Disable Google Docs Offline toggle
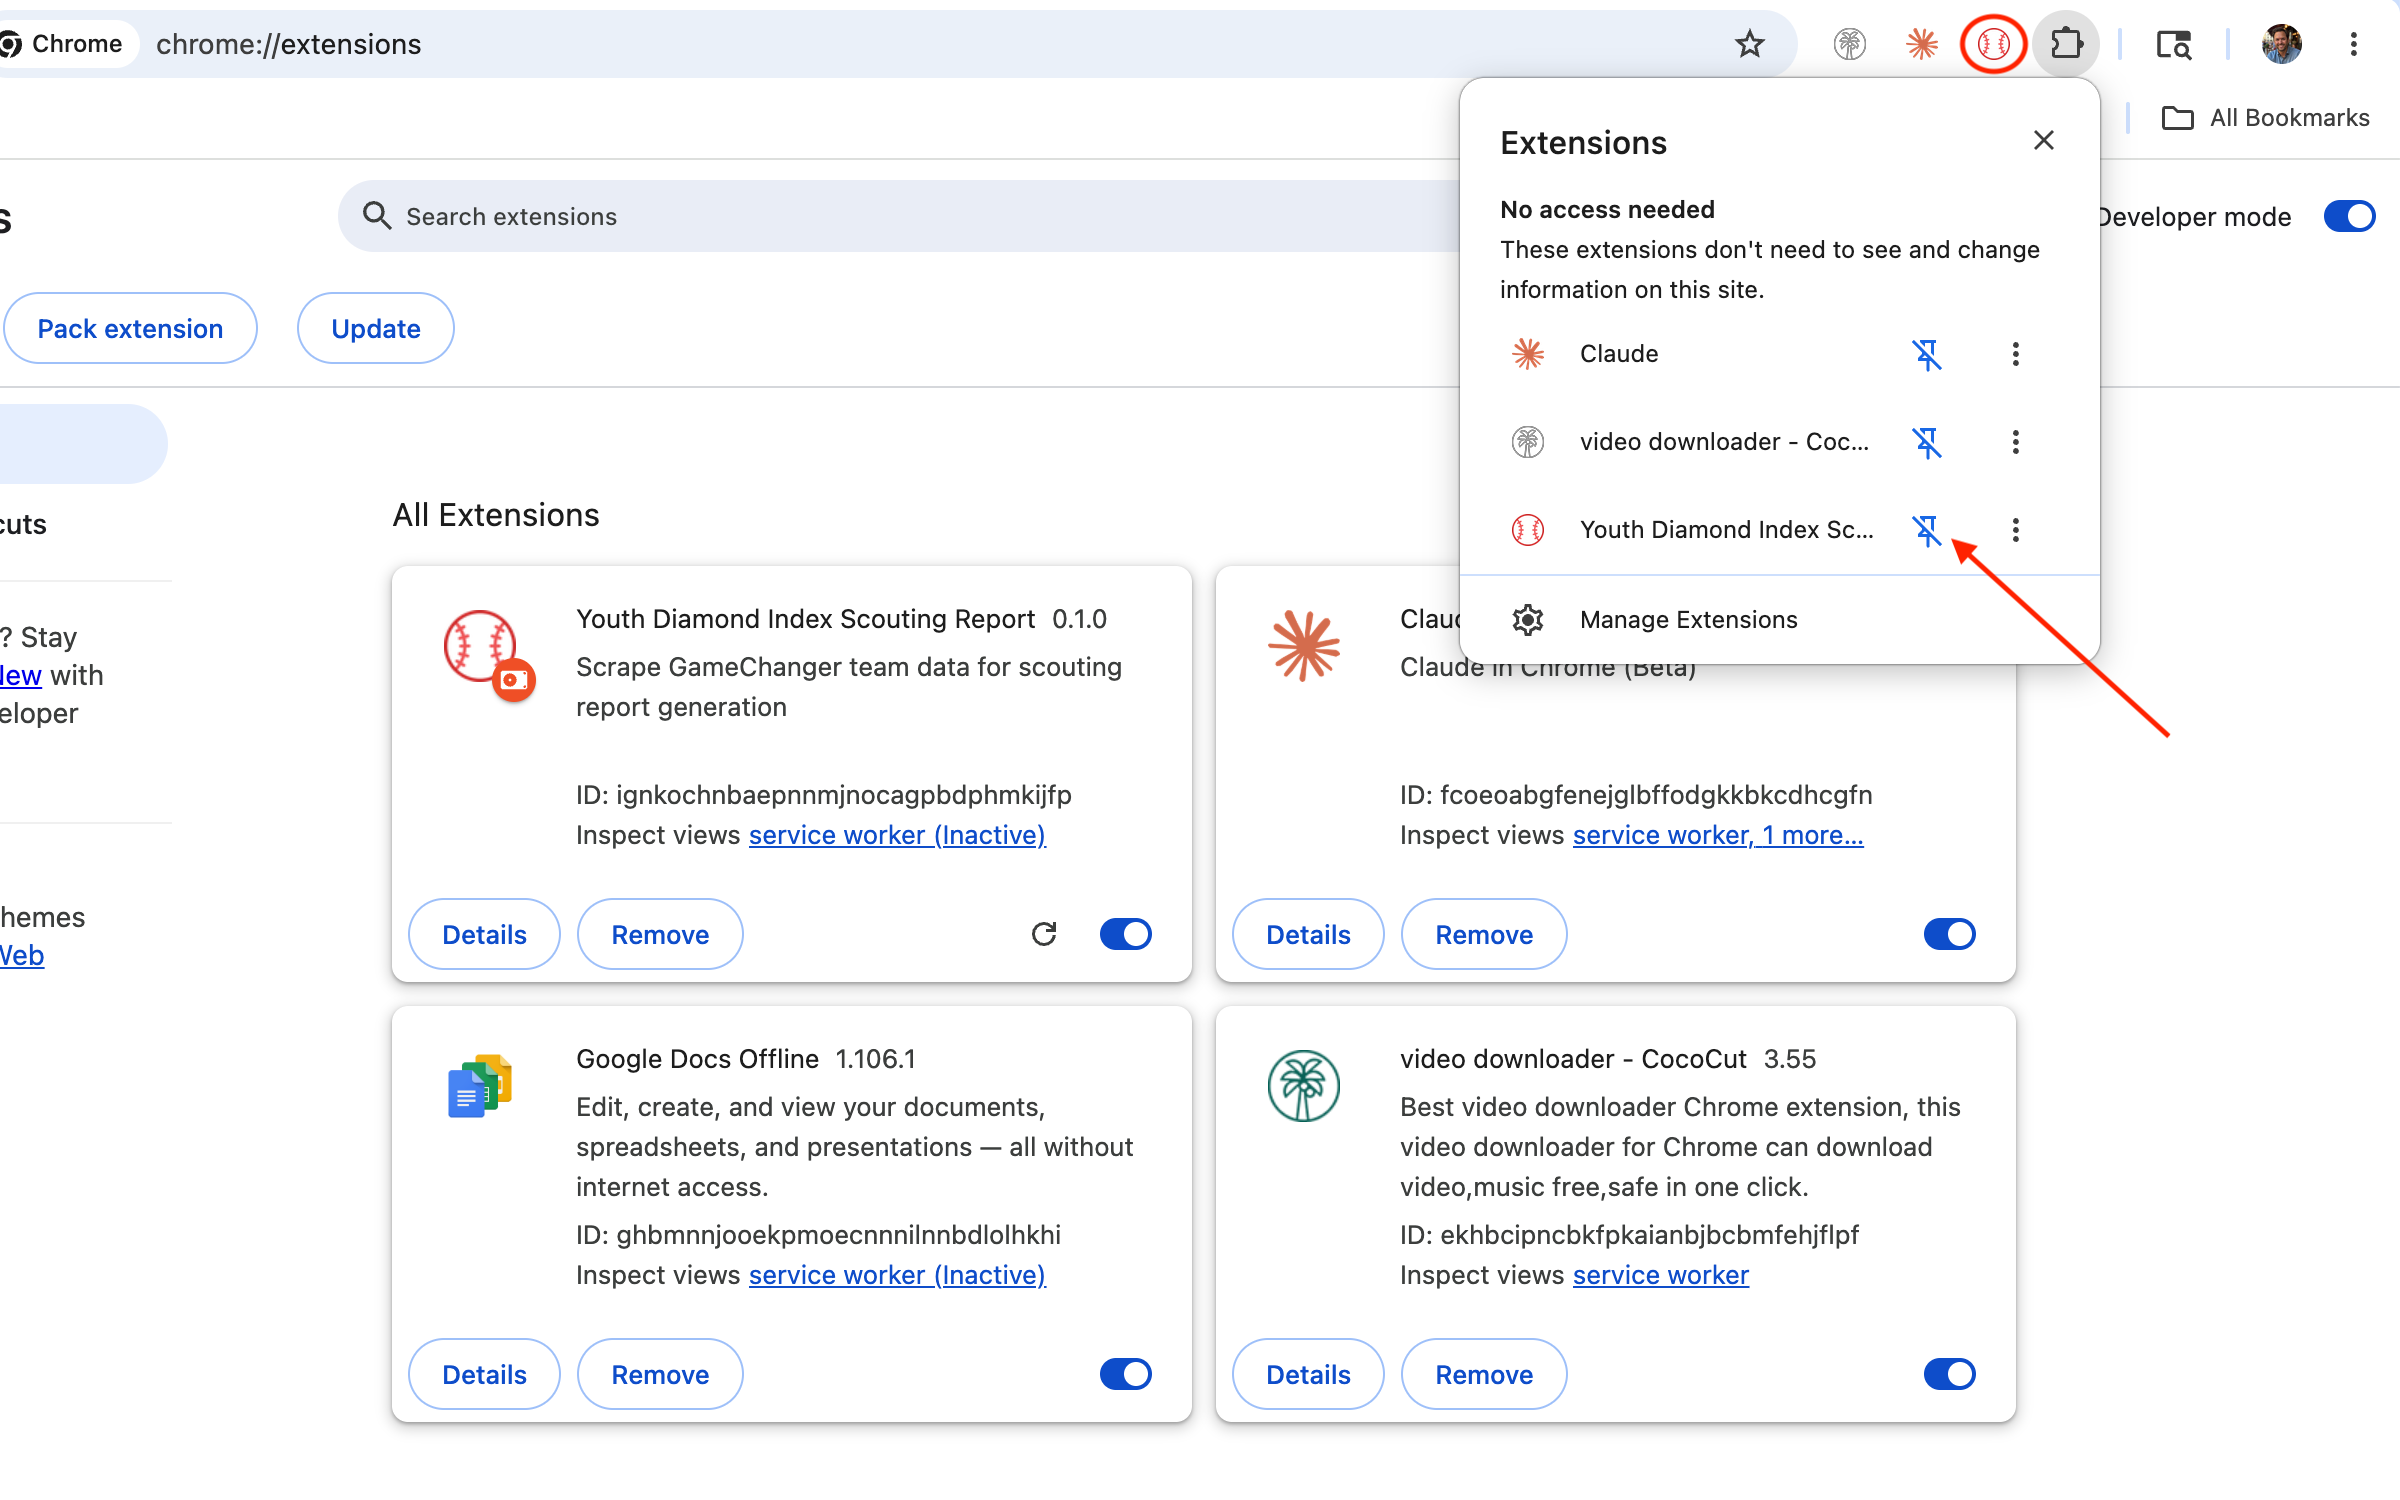 [1126, 1374]
